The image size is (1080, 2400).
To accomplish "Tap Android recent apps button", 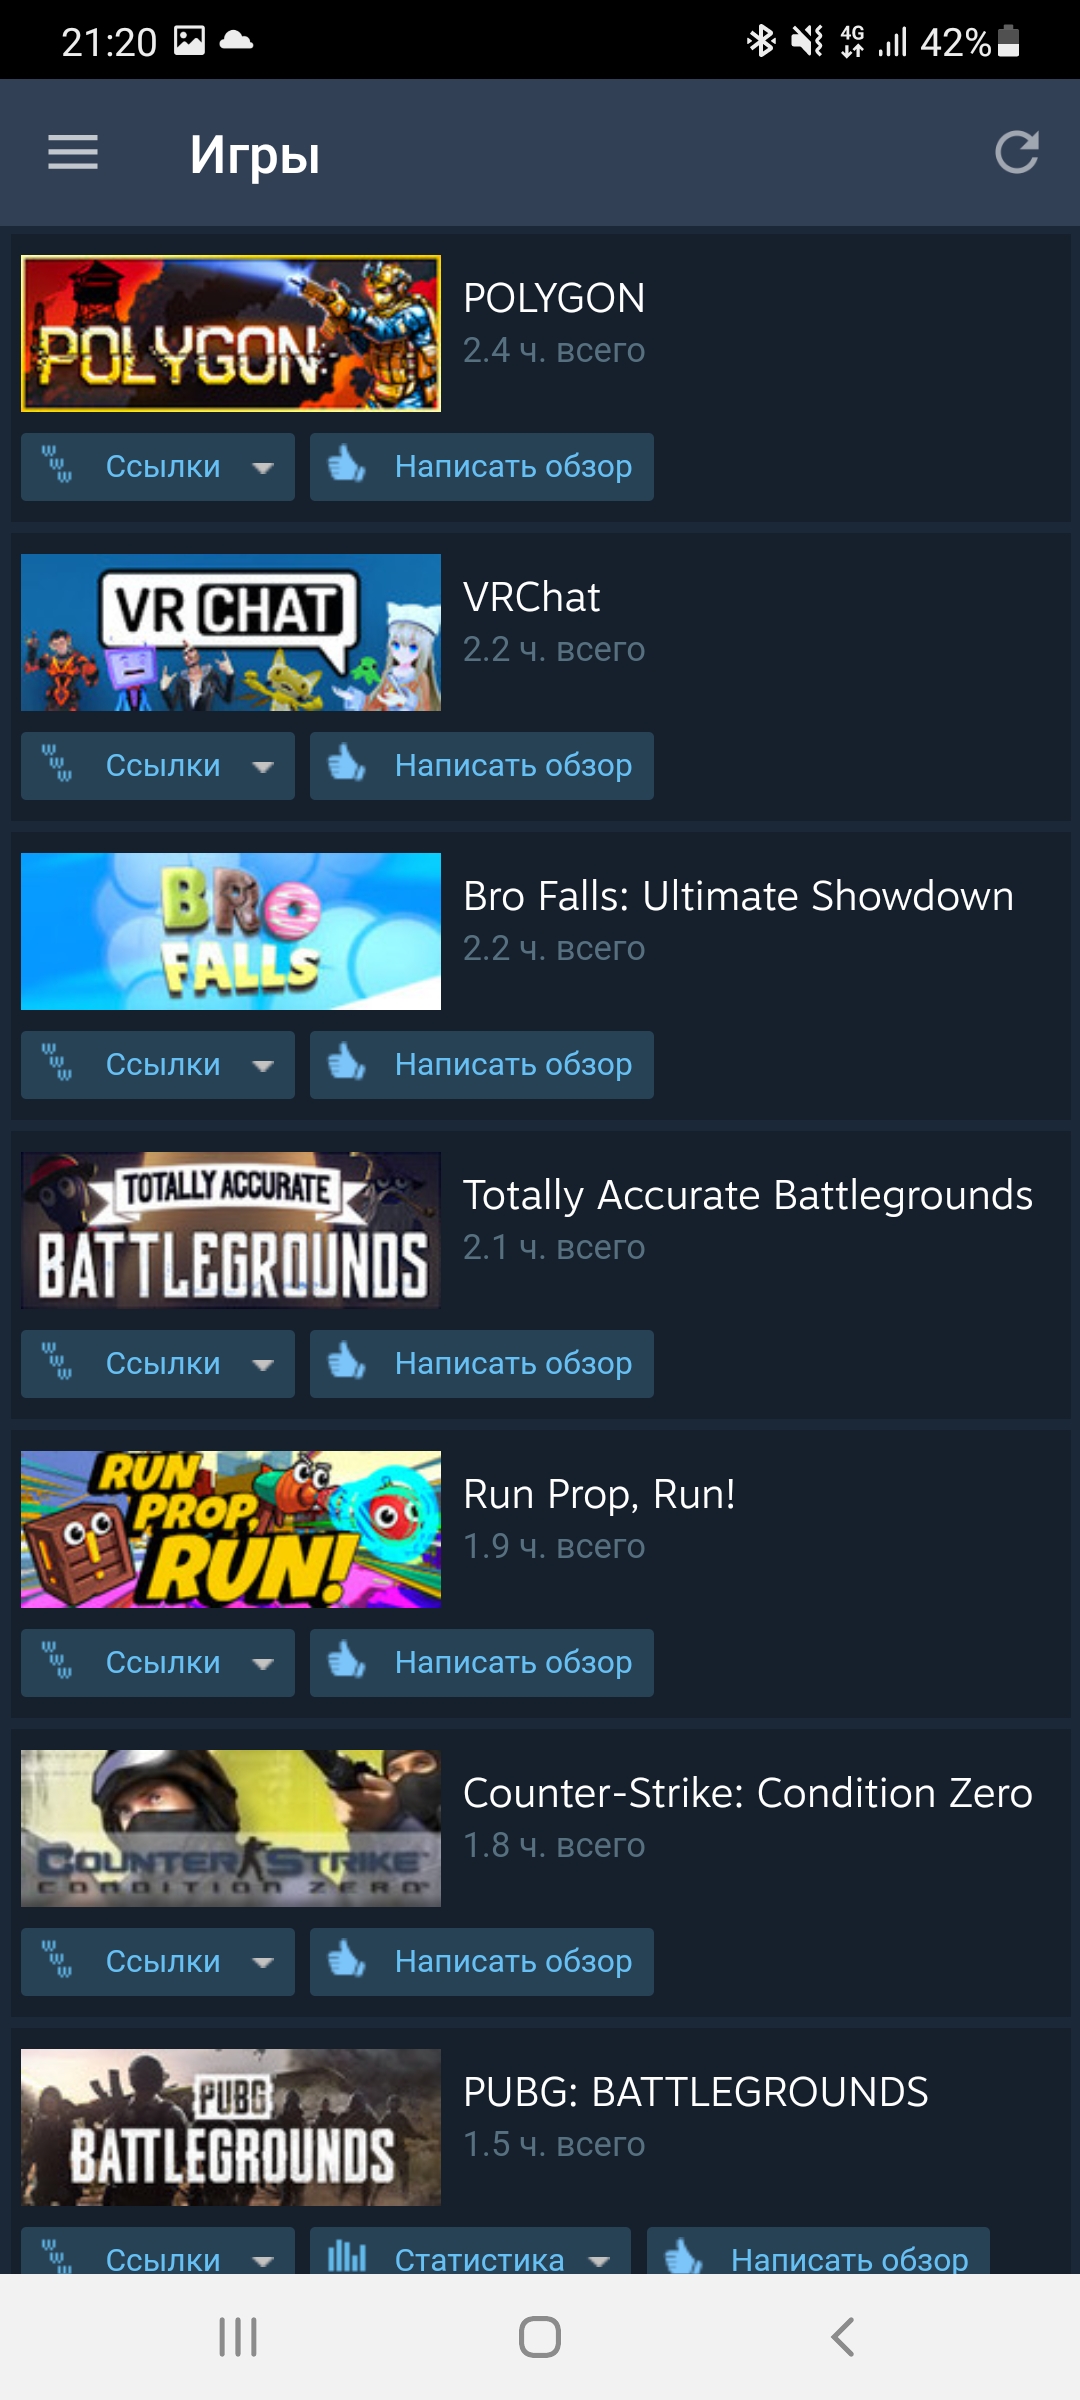I will [x=238, y=2337].
